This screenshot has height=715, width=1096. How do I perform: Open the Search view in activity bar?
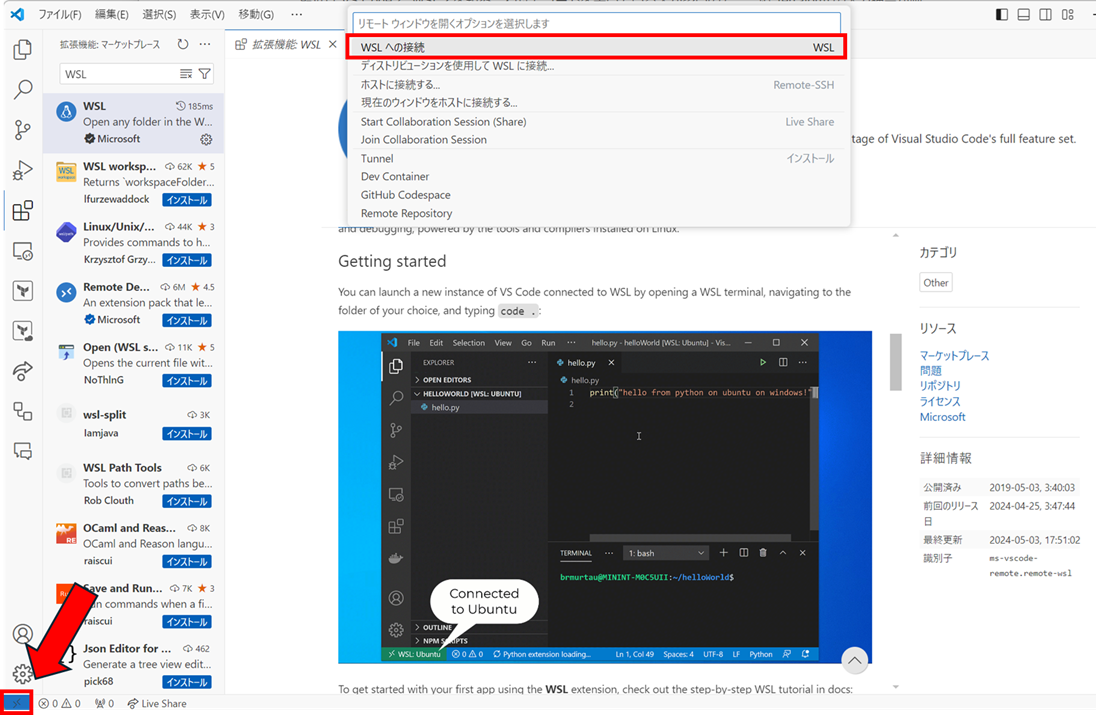[22, 89]
